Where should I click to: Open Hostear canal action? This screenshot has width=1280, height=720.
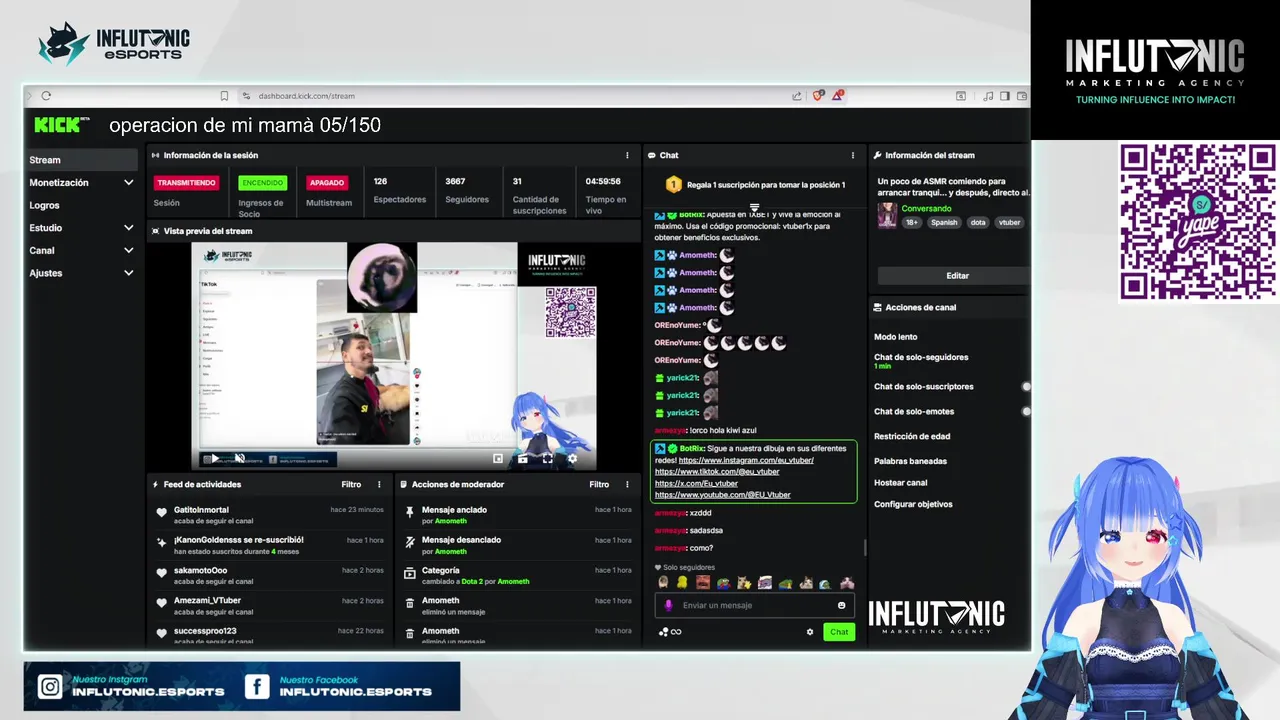pyautogui.click(x=901, y=483)
